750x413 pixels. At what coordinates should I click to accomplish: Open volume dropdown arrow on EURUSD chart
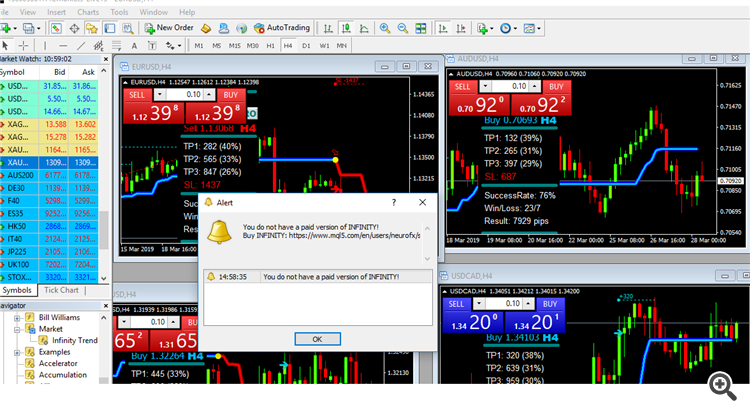click(x=160, y=95)
